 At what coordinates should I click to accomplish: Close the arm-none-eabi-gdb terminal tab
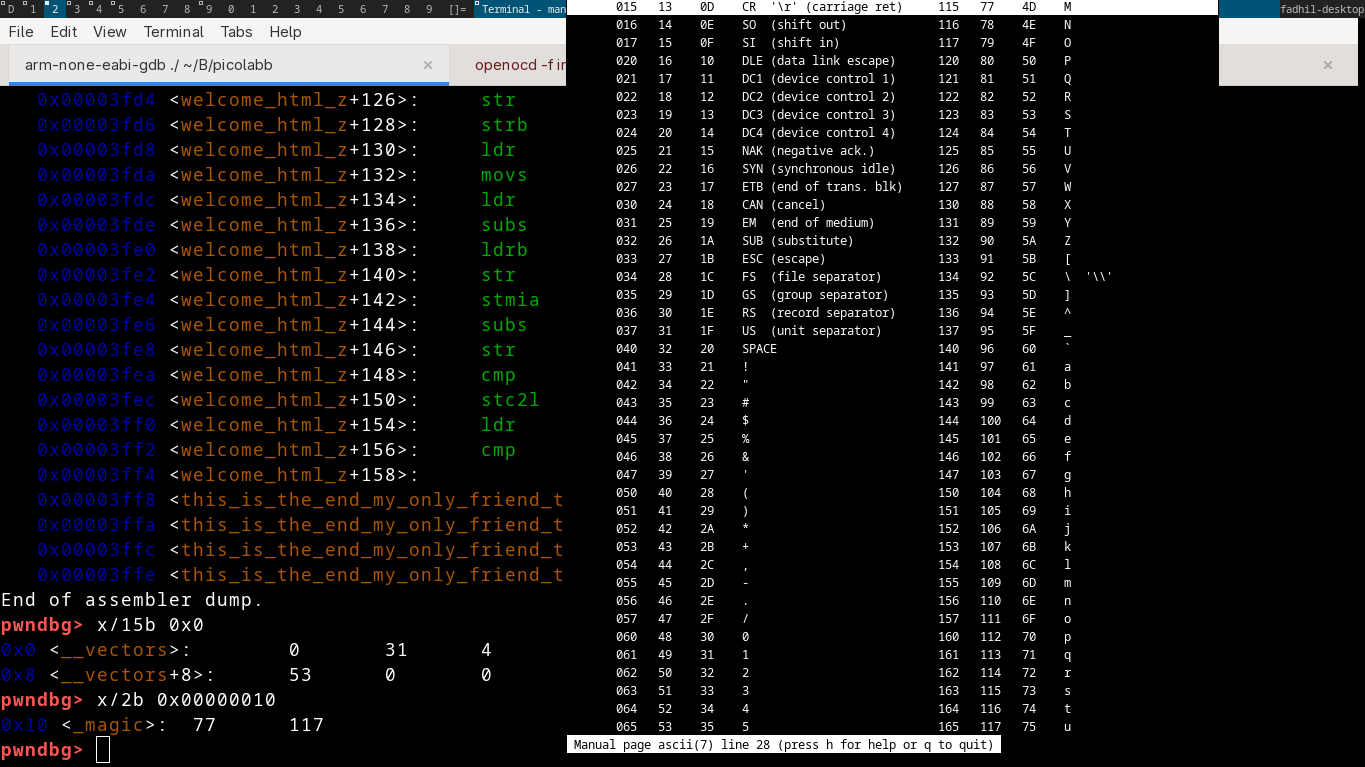428,65
